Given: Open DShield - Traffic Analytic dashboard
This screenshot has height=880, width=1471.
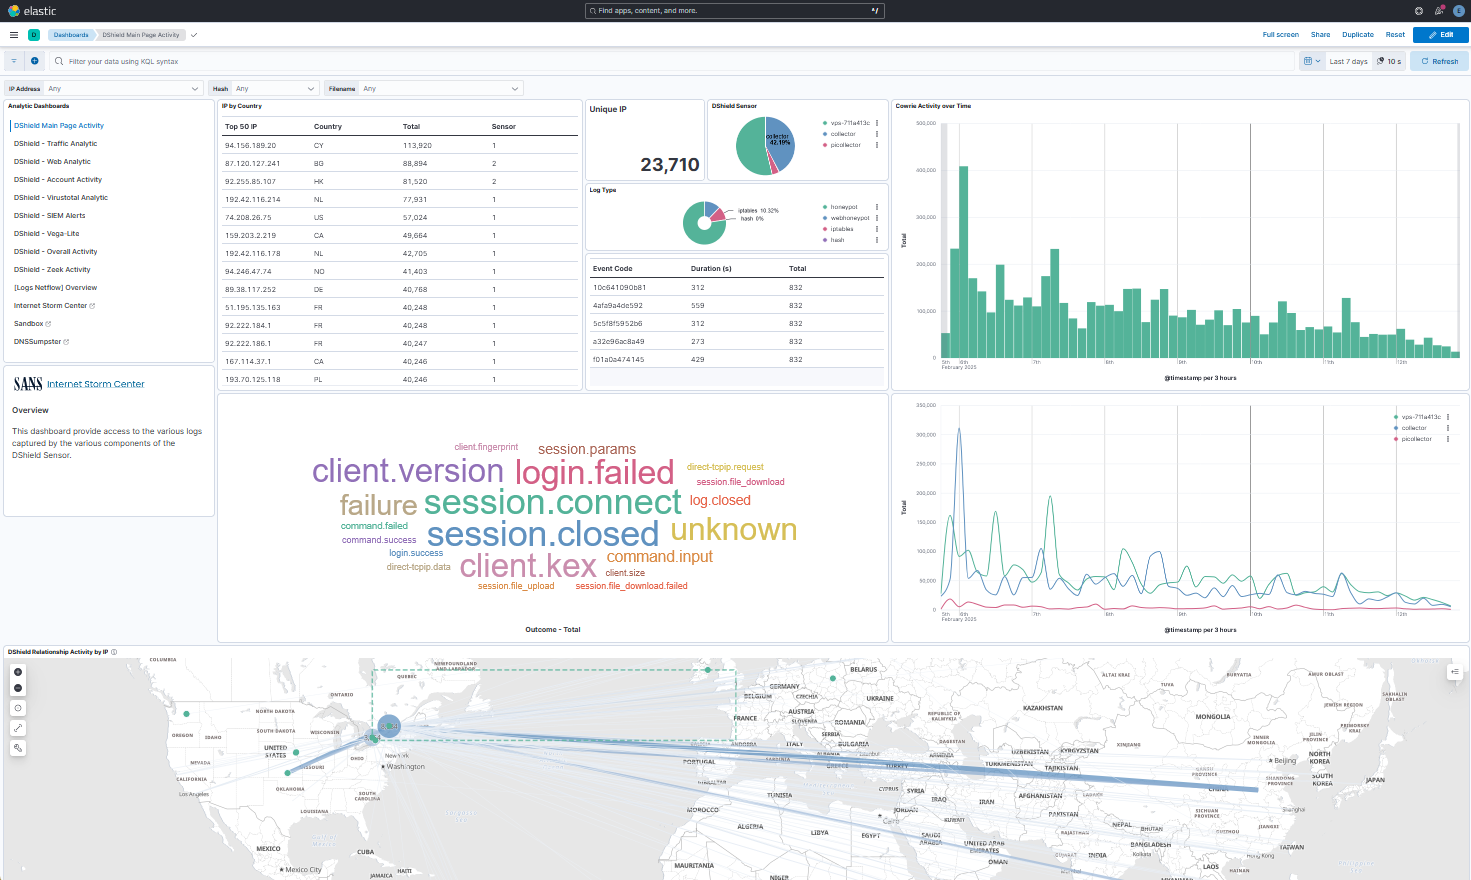Looking at the screenshot, I should [55, 144].
